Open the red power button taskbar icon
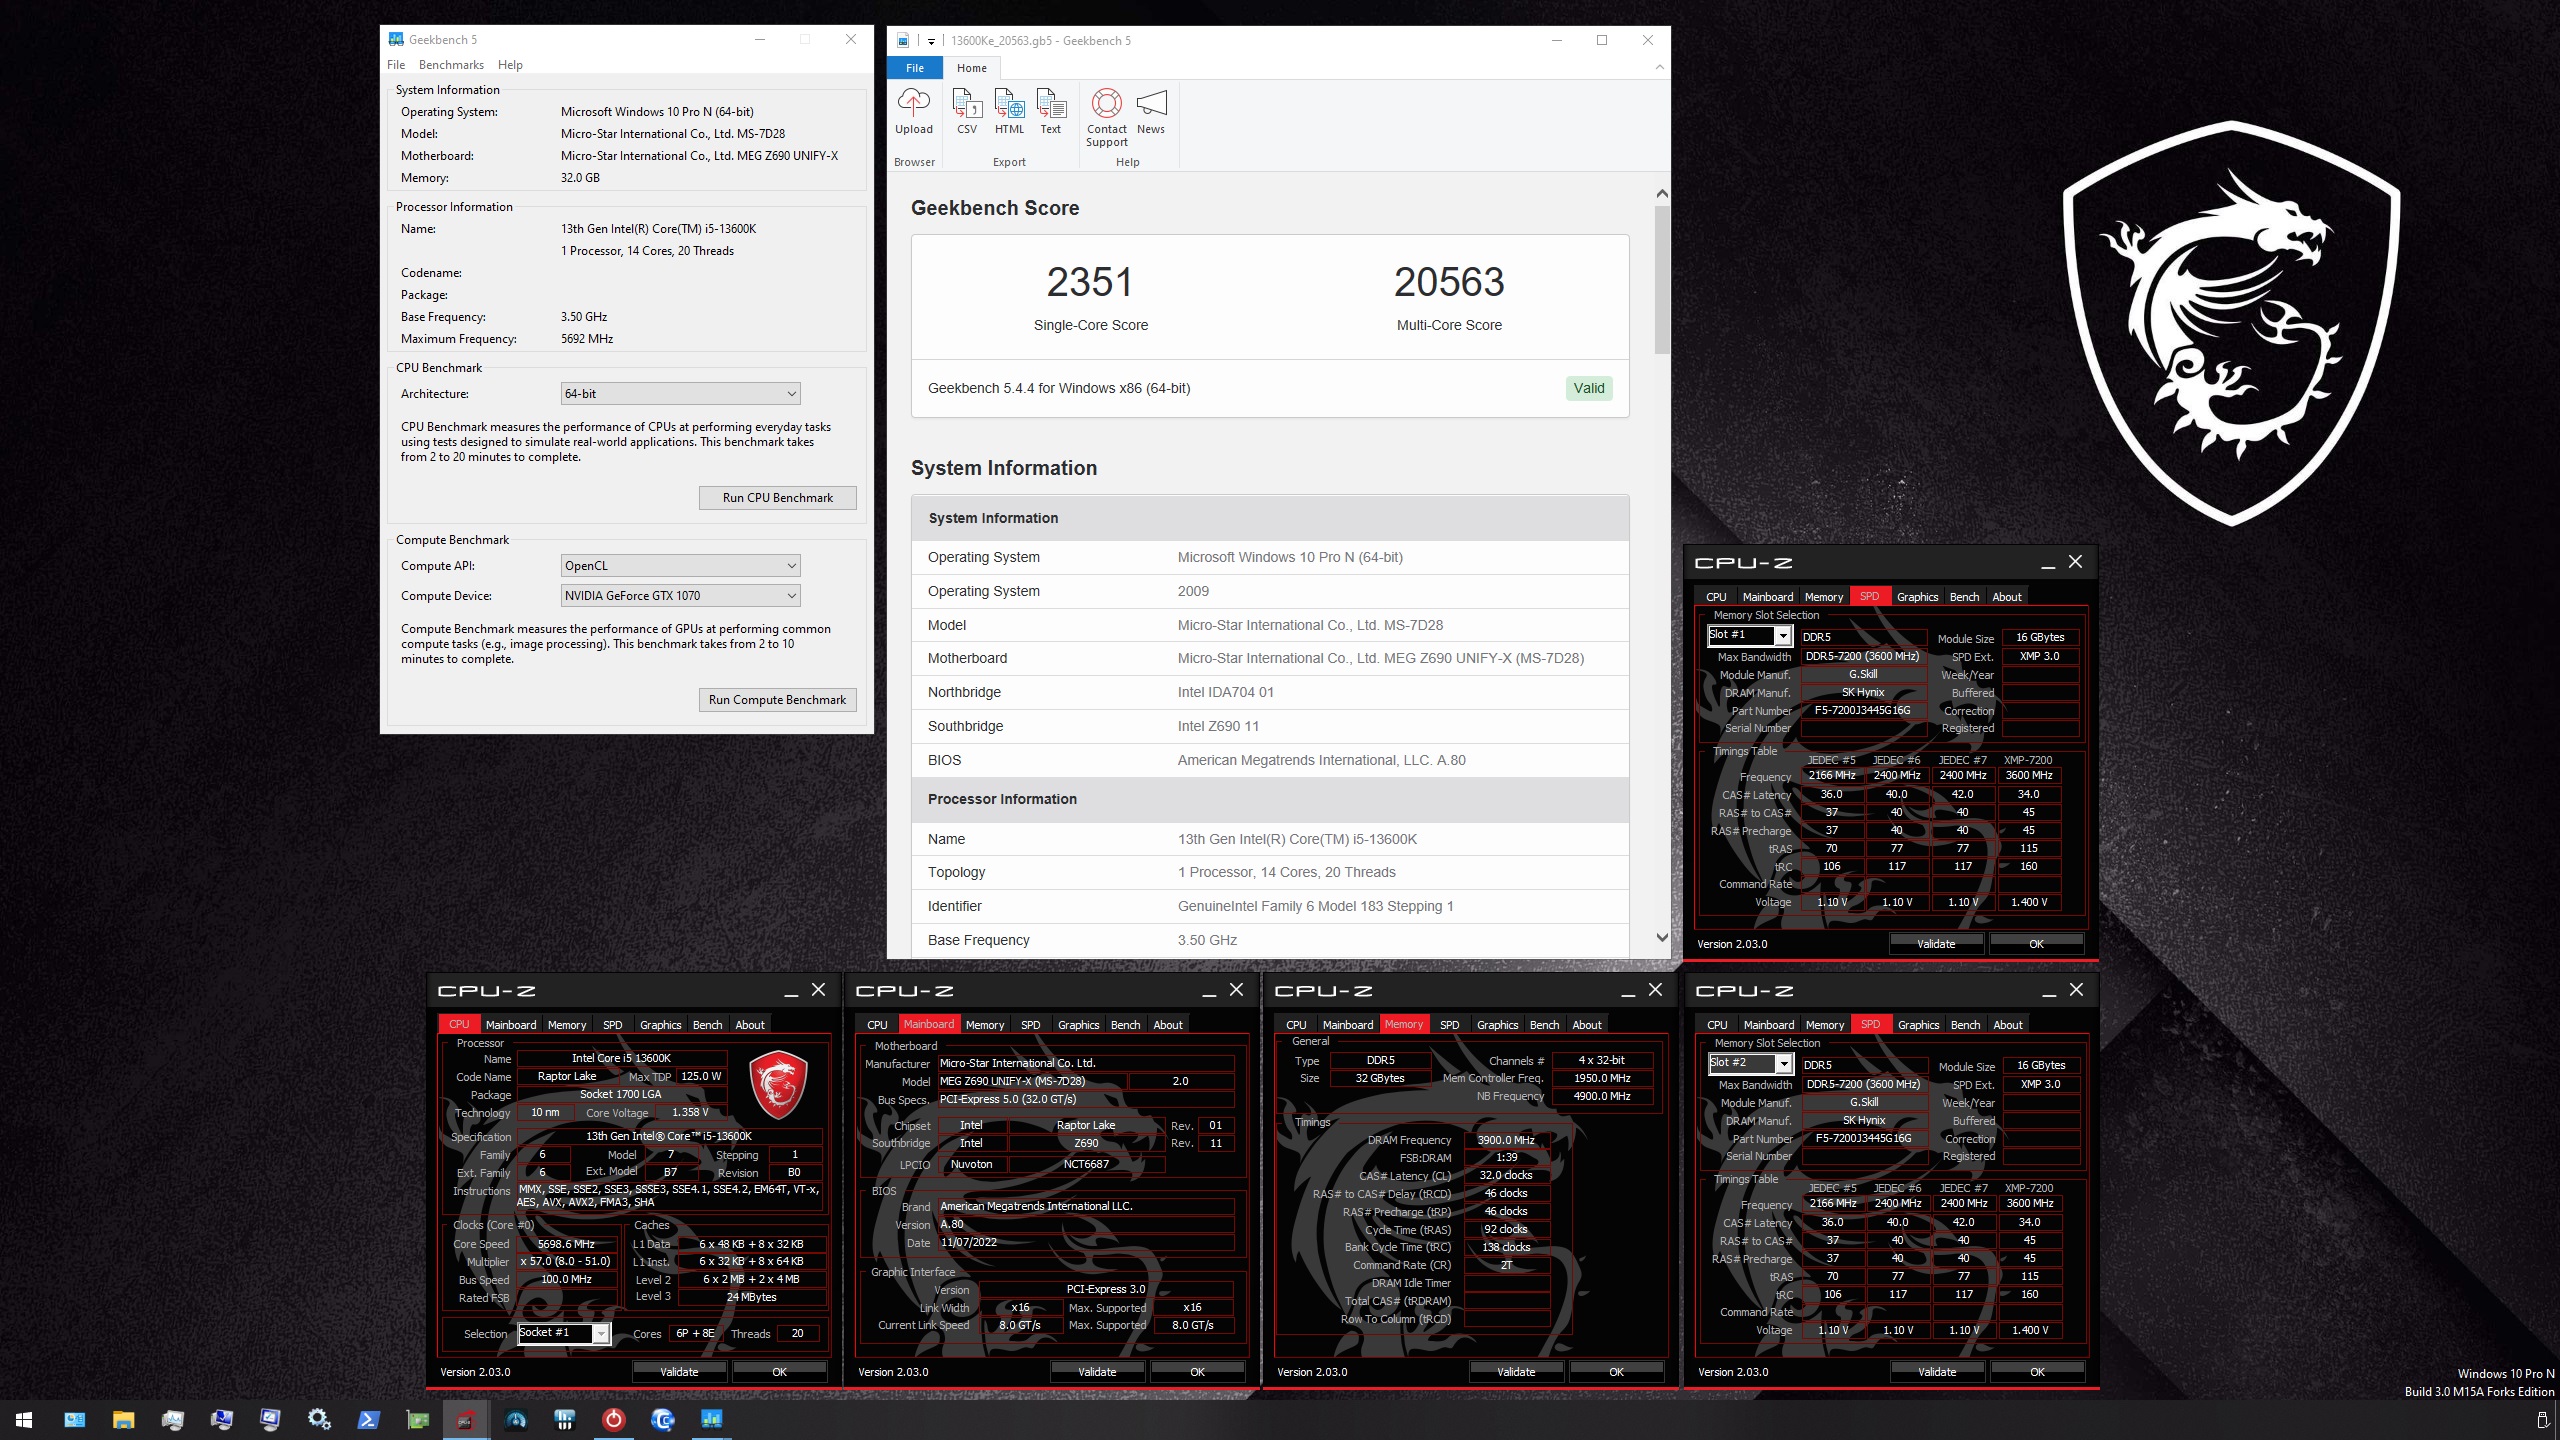Viewport: 2560px width, 1440px height. 613,1420
